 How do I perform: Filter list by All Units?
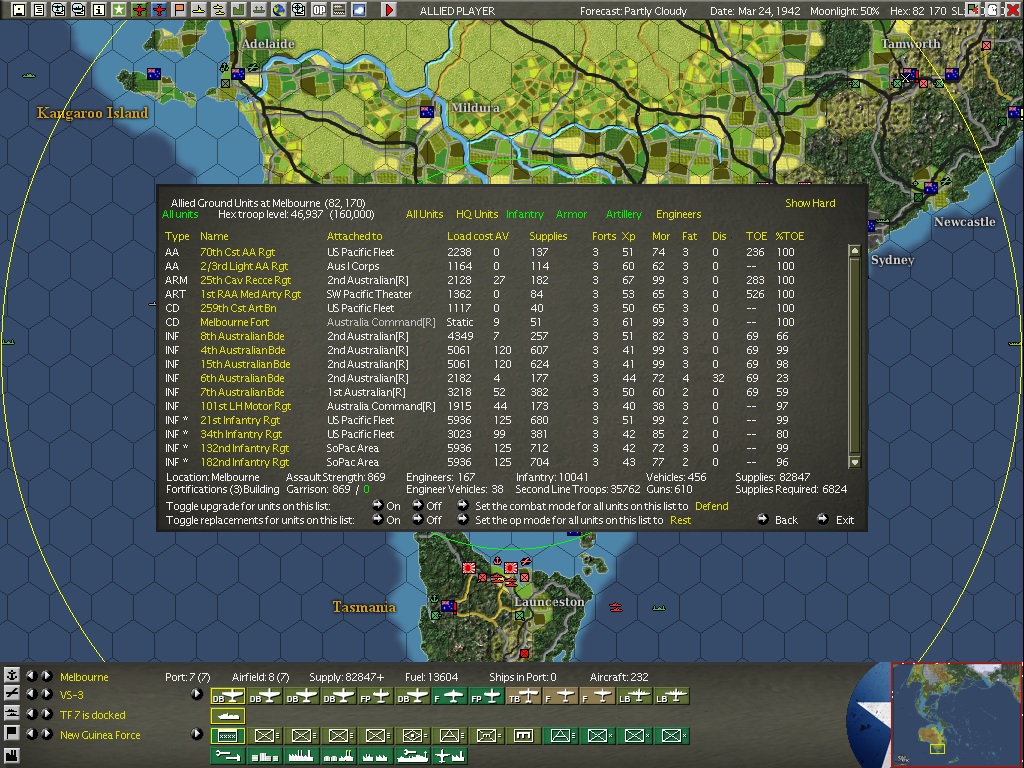[424, 214]
